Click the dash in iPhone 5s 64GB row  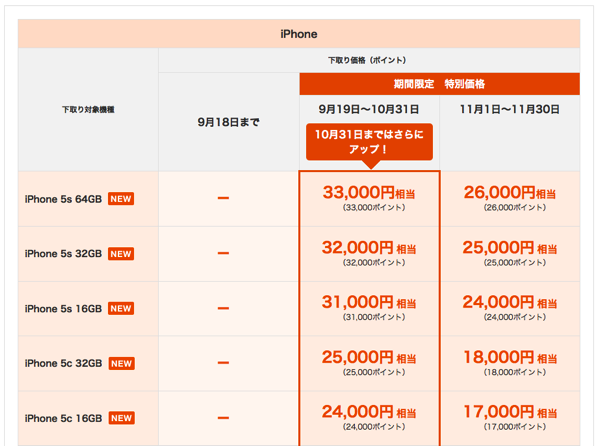tap(223, 198)
